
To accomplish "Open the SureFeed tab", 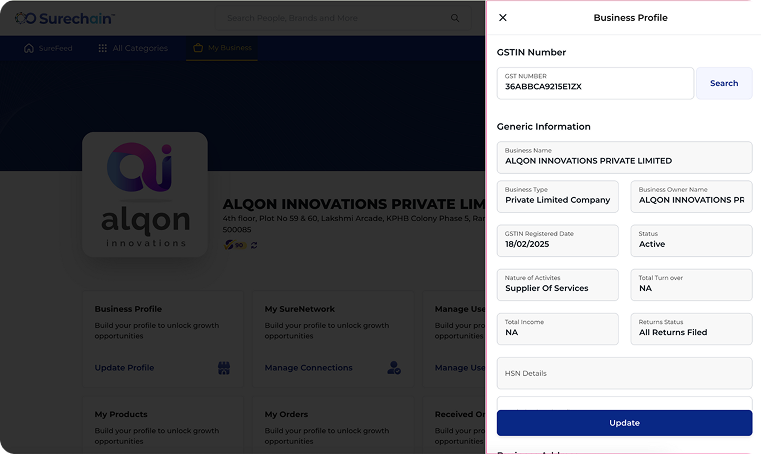I will pos(48,48).
